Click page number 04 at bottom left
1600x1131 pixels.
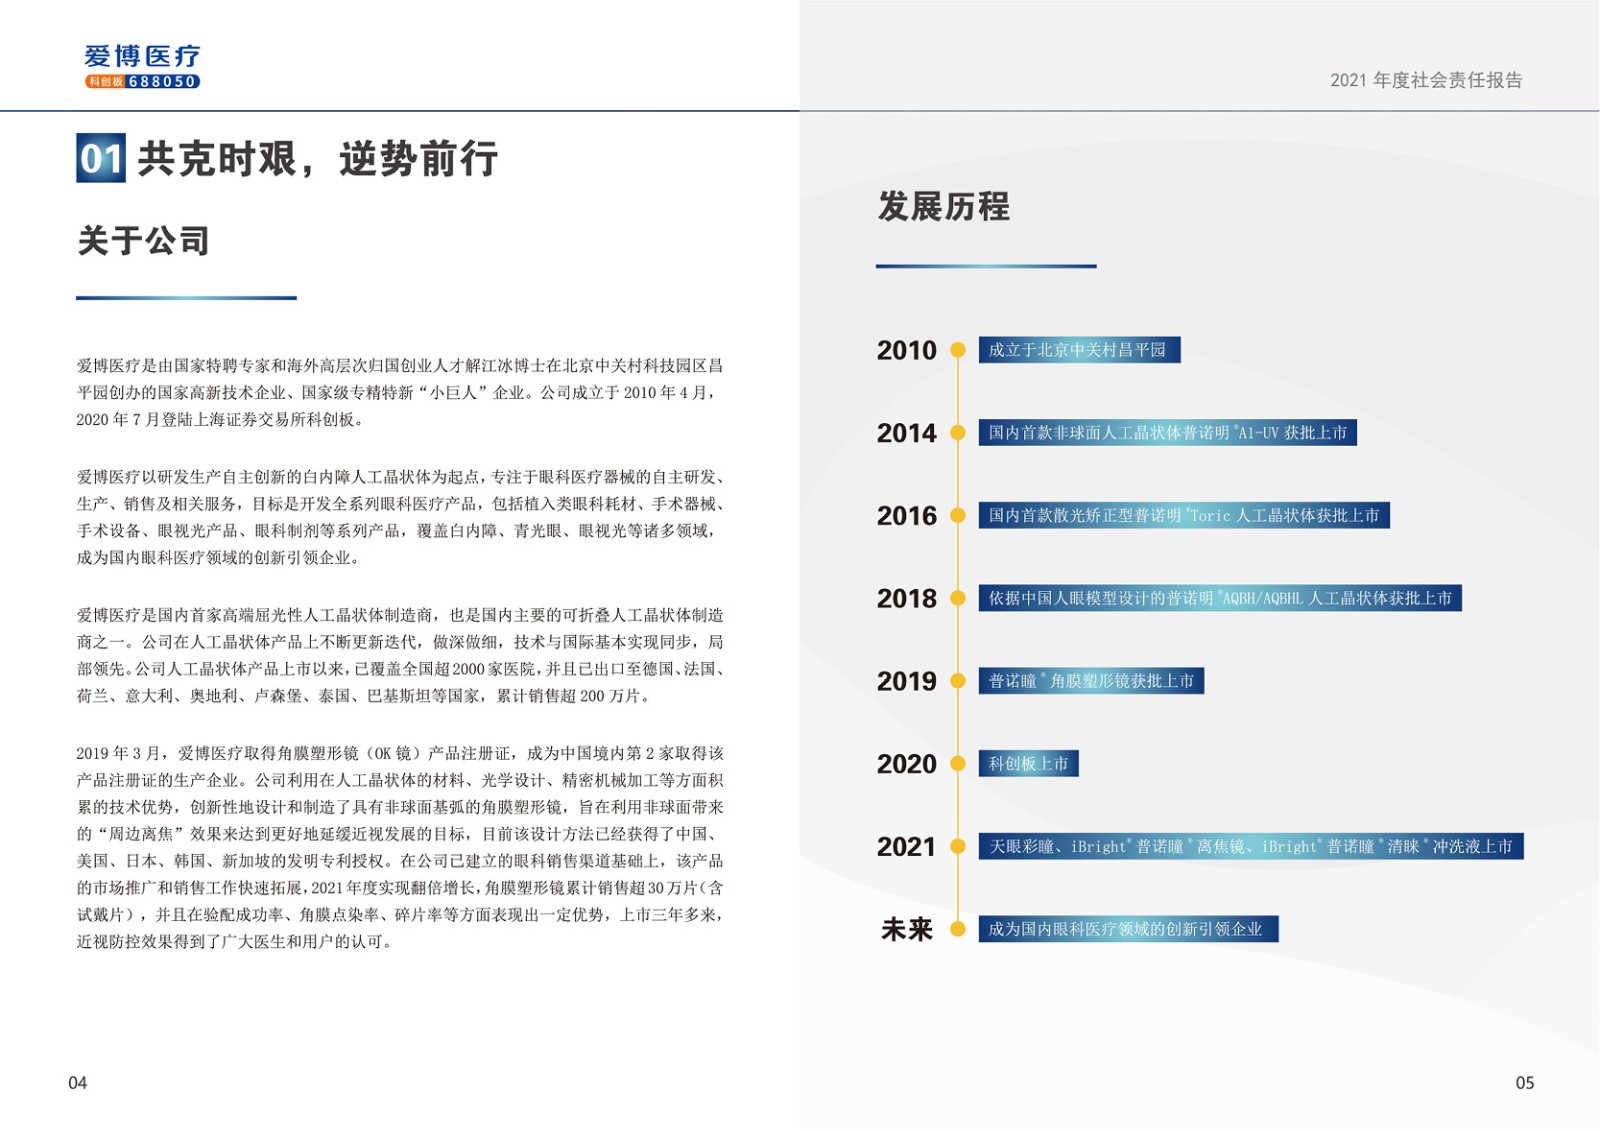pyautogui.click(x=78, y=1083)
